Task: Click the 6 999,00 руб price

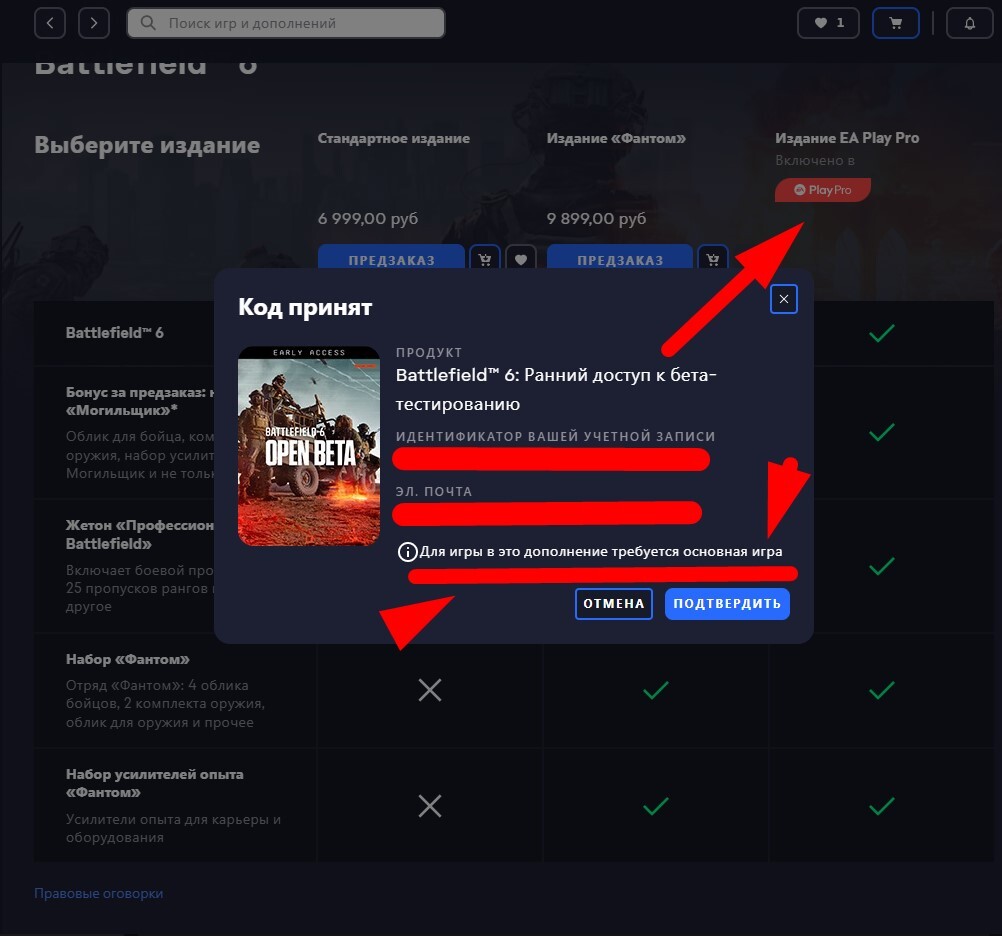Action: (x=368, y=219)
